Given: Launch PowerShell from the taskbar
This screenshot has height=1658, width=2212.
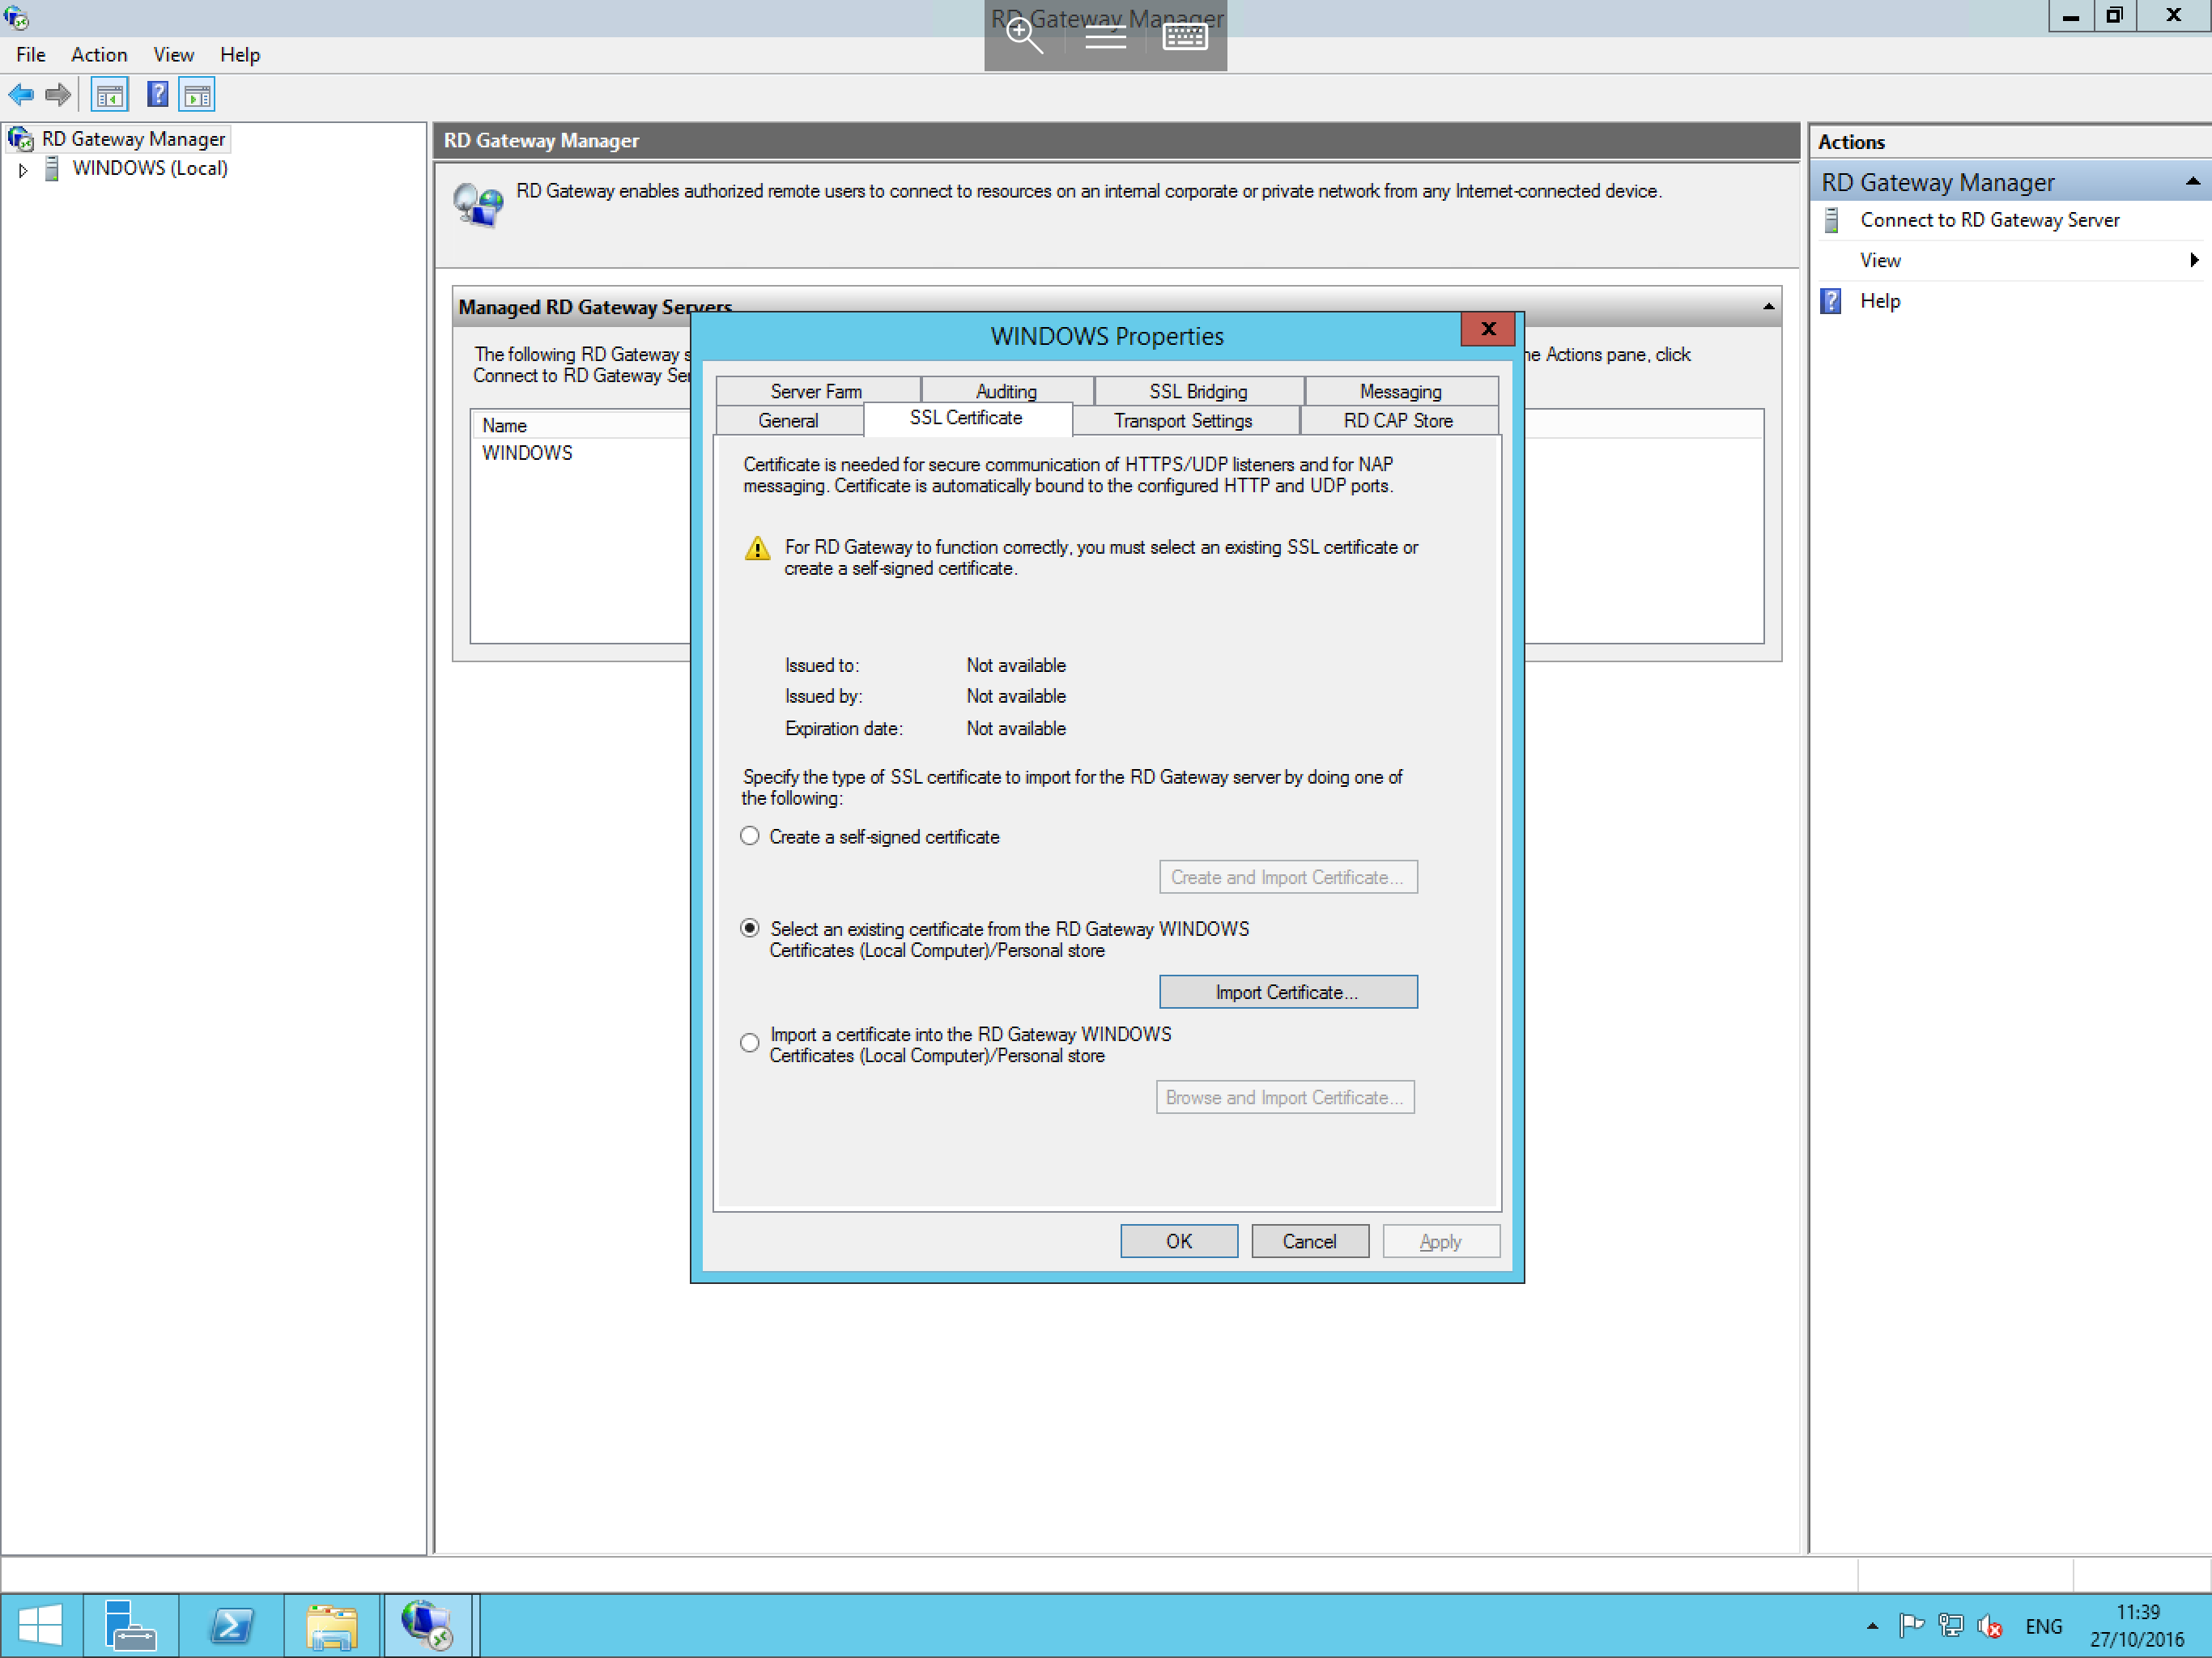Looking at the screenshot, I should tap(231, 1625).
